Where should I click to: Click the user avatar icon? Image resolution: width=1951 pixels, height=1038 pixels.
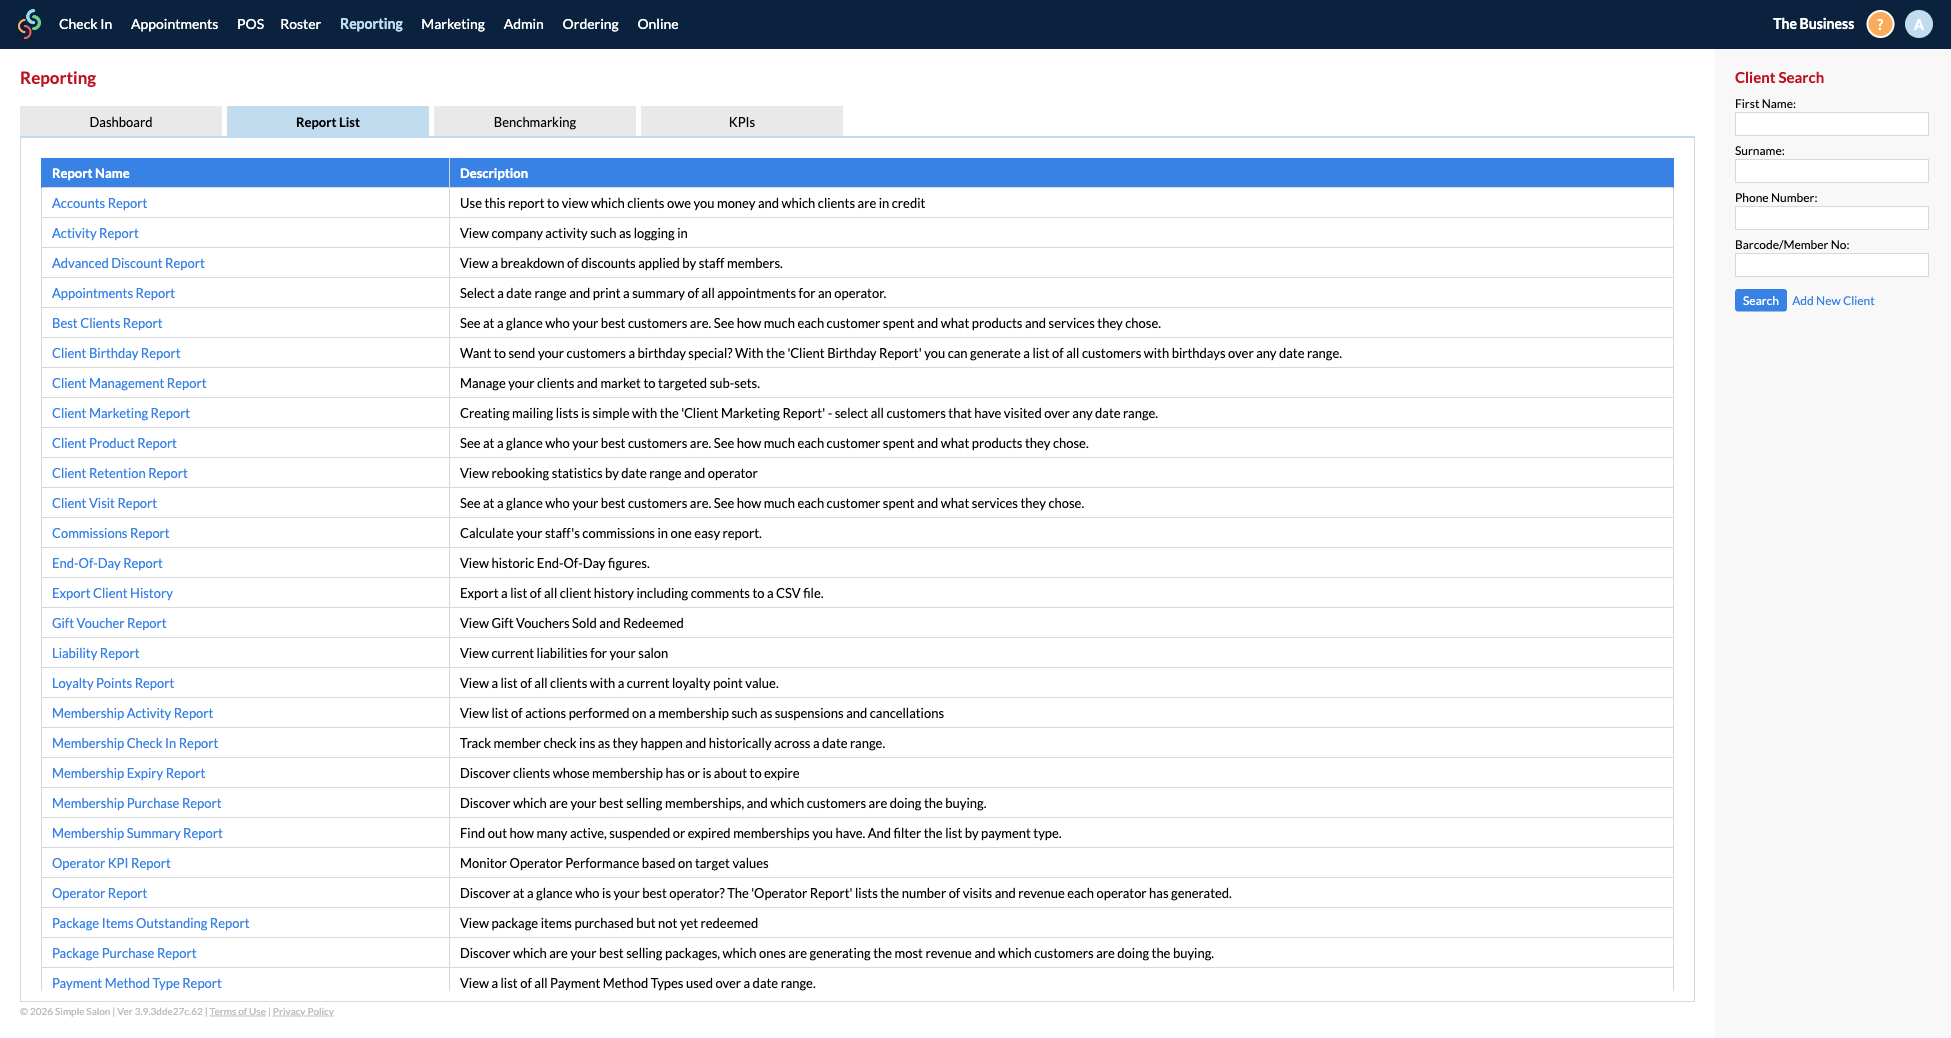[x=1918, y=24]
